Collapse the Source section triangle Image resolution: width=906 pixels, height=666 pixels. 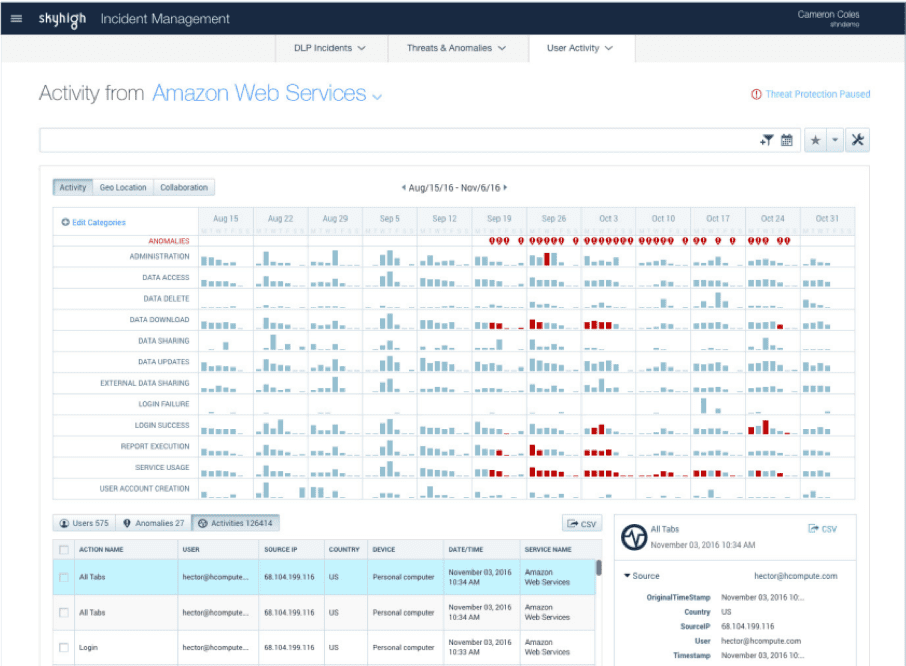(627, 576)
